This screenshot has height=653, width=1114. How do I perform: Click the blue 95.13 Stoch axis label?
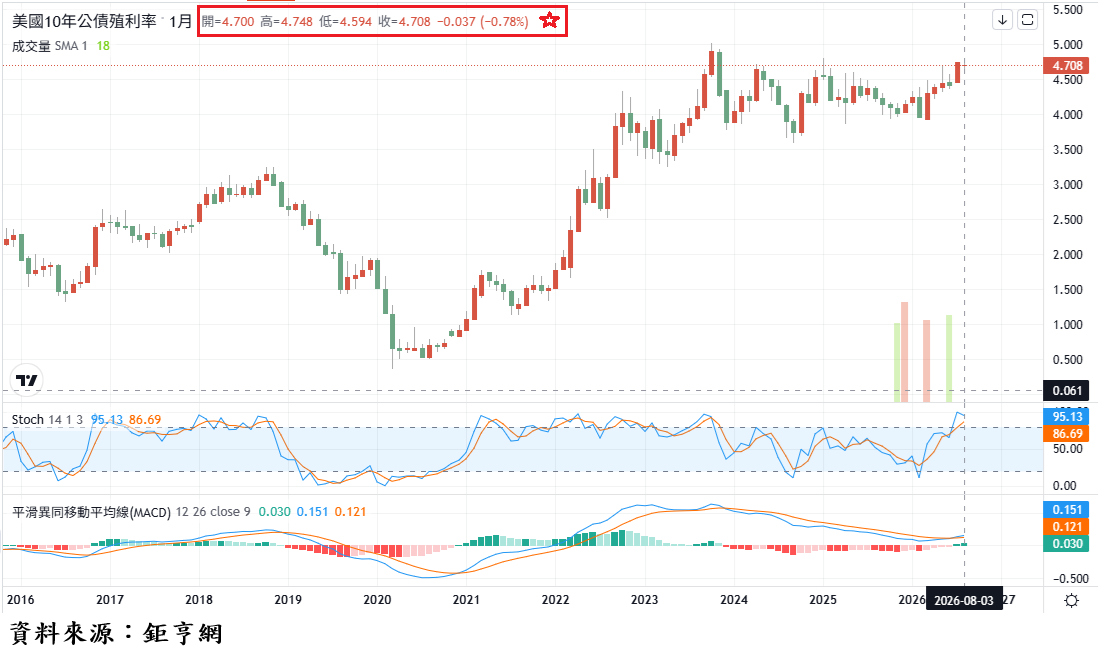click(x=1066, y=417)
